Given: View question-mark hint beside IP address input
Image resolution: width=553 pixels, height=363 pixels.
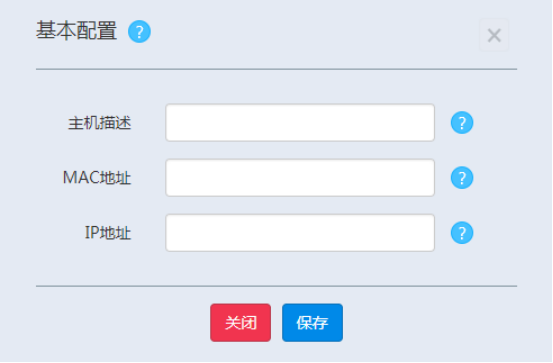Looking at the screenshot, I should [x=462, y=233].
